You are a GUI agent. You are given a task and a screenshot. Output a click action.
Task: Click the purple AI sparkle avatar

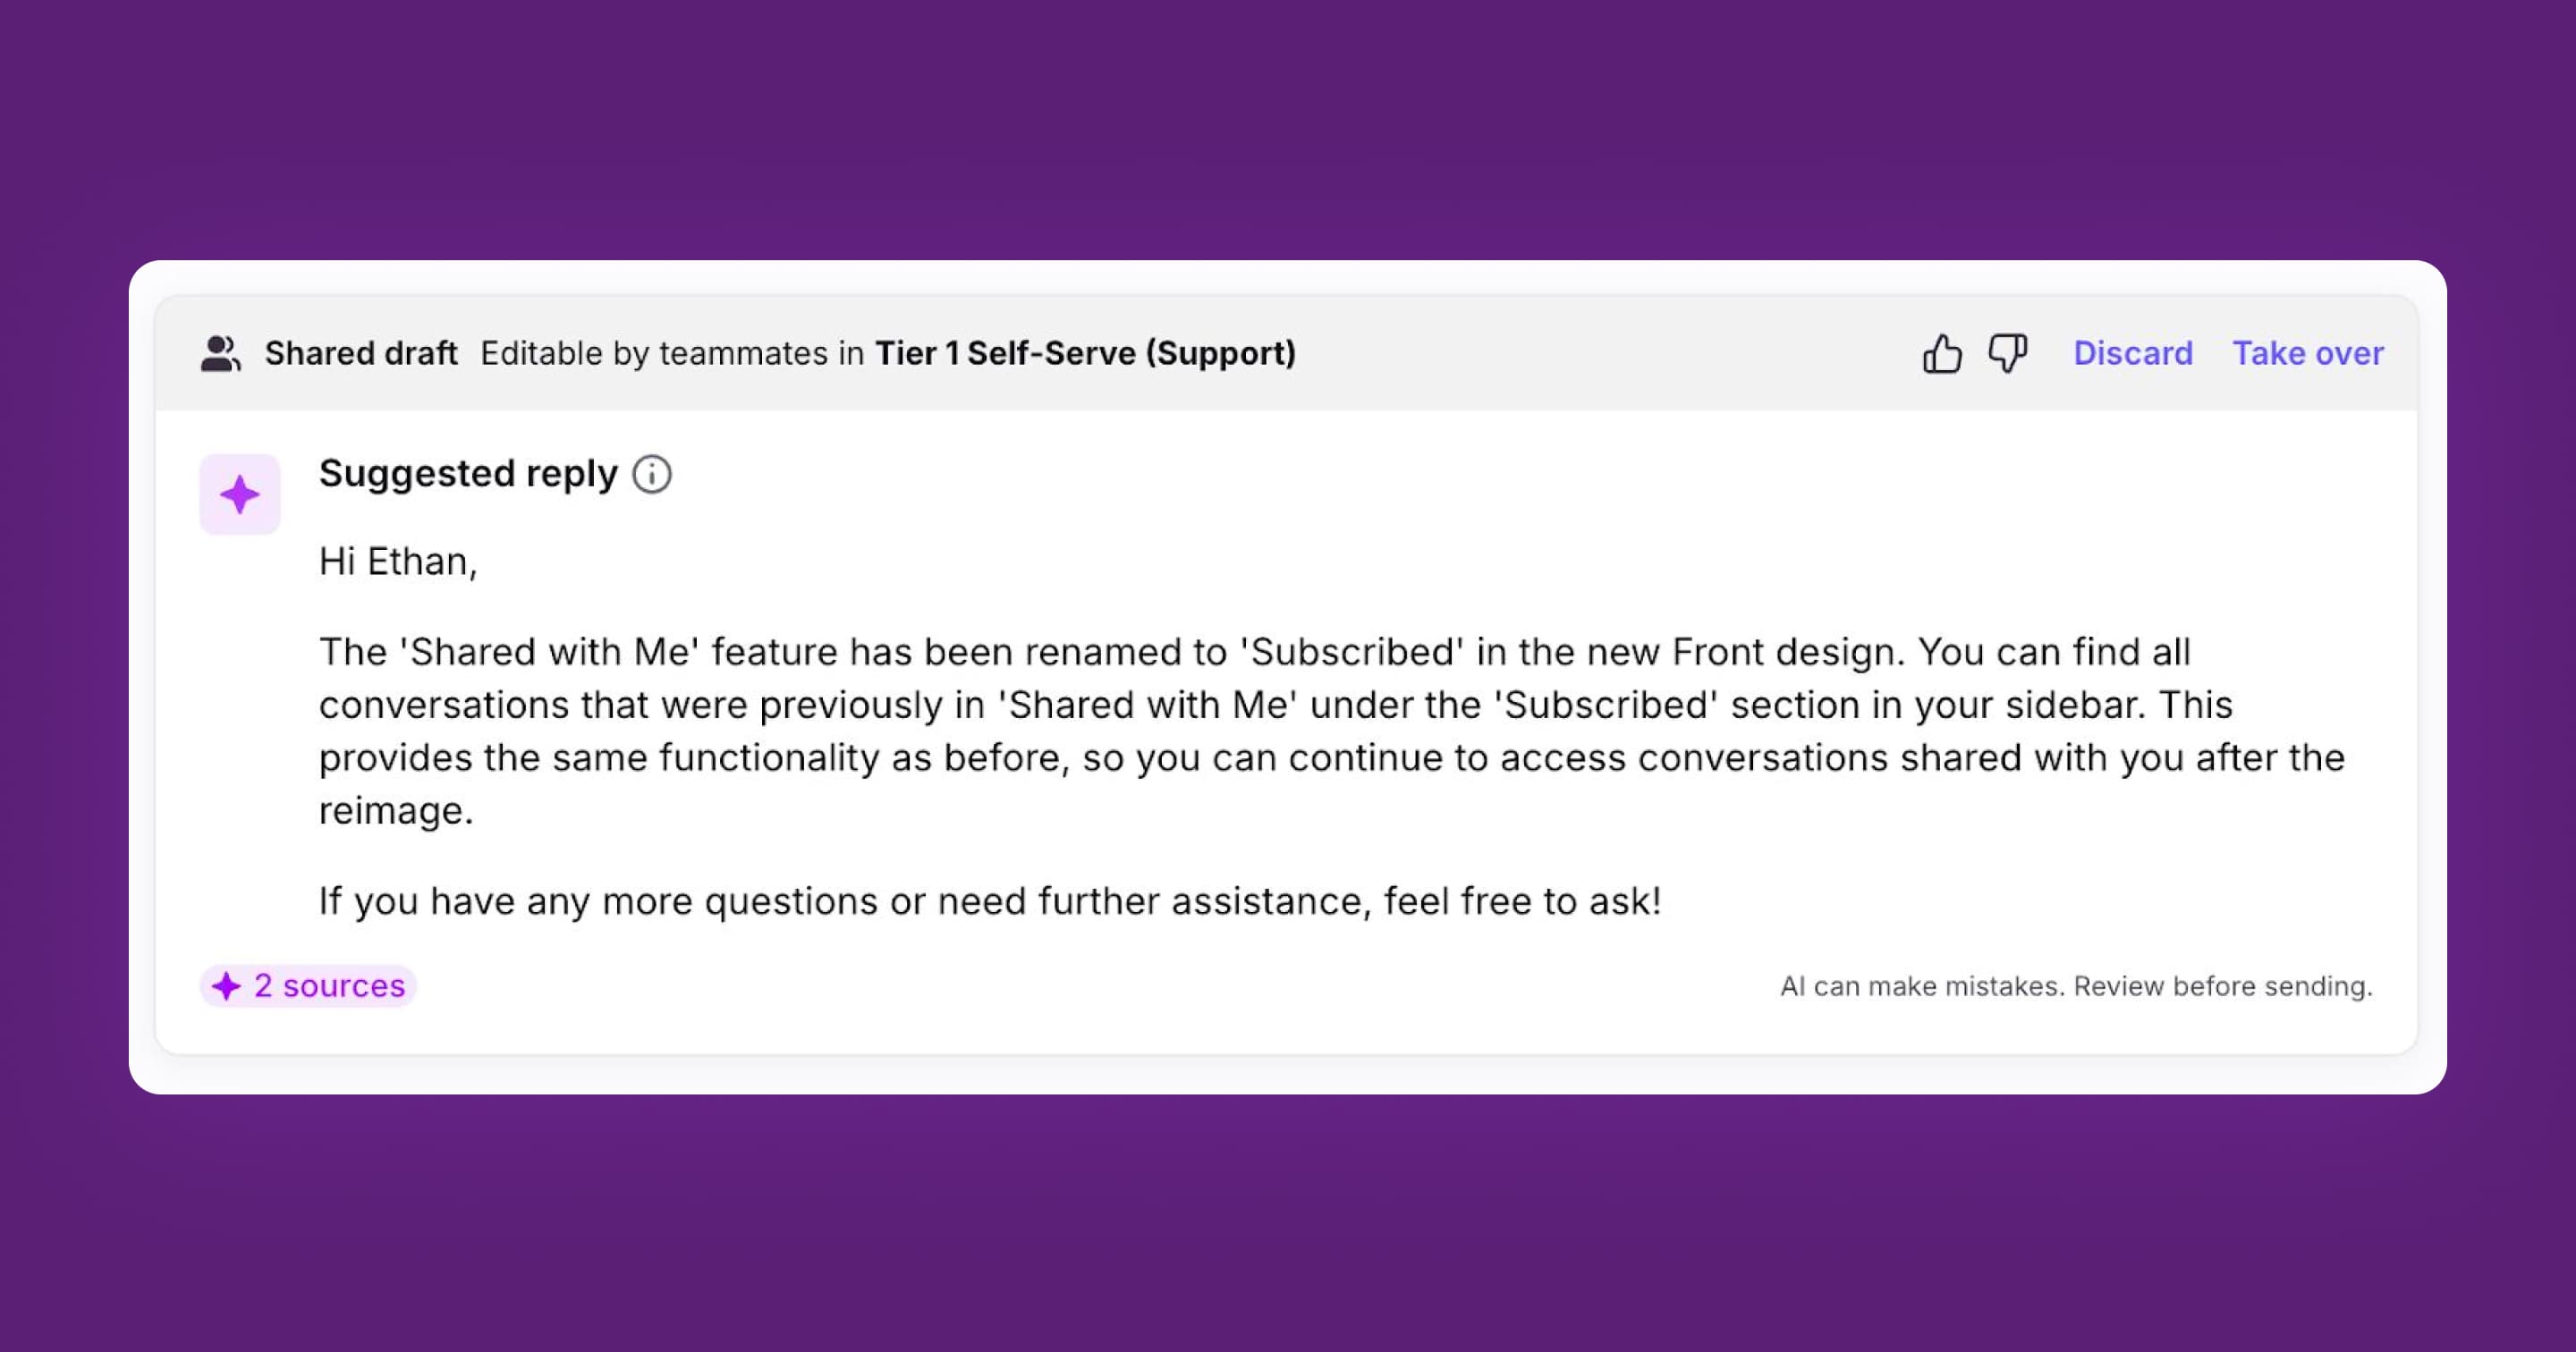(x=240, y=494)
